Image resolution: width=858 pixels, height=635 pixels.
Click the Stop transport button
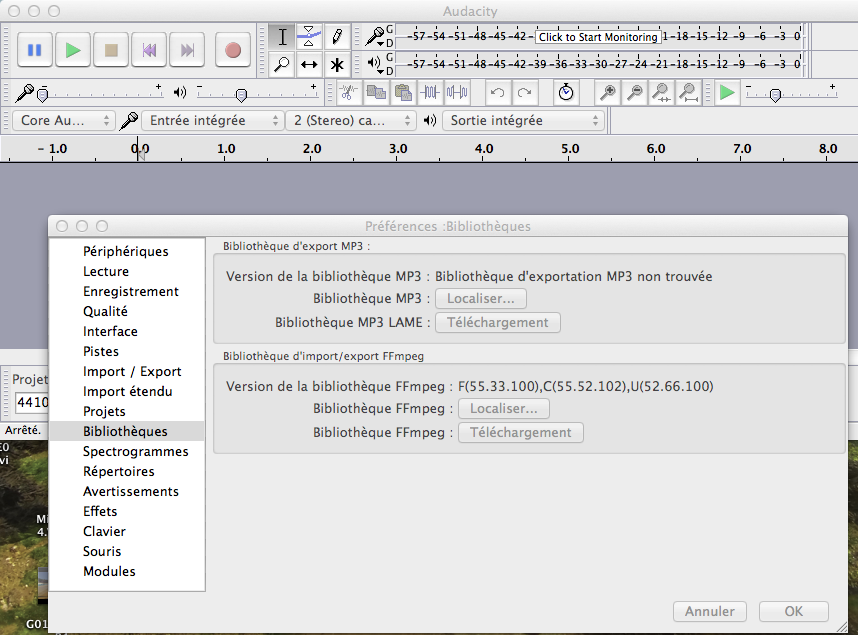click(x=111, y=50)
